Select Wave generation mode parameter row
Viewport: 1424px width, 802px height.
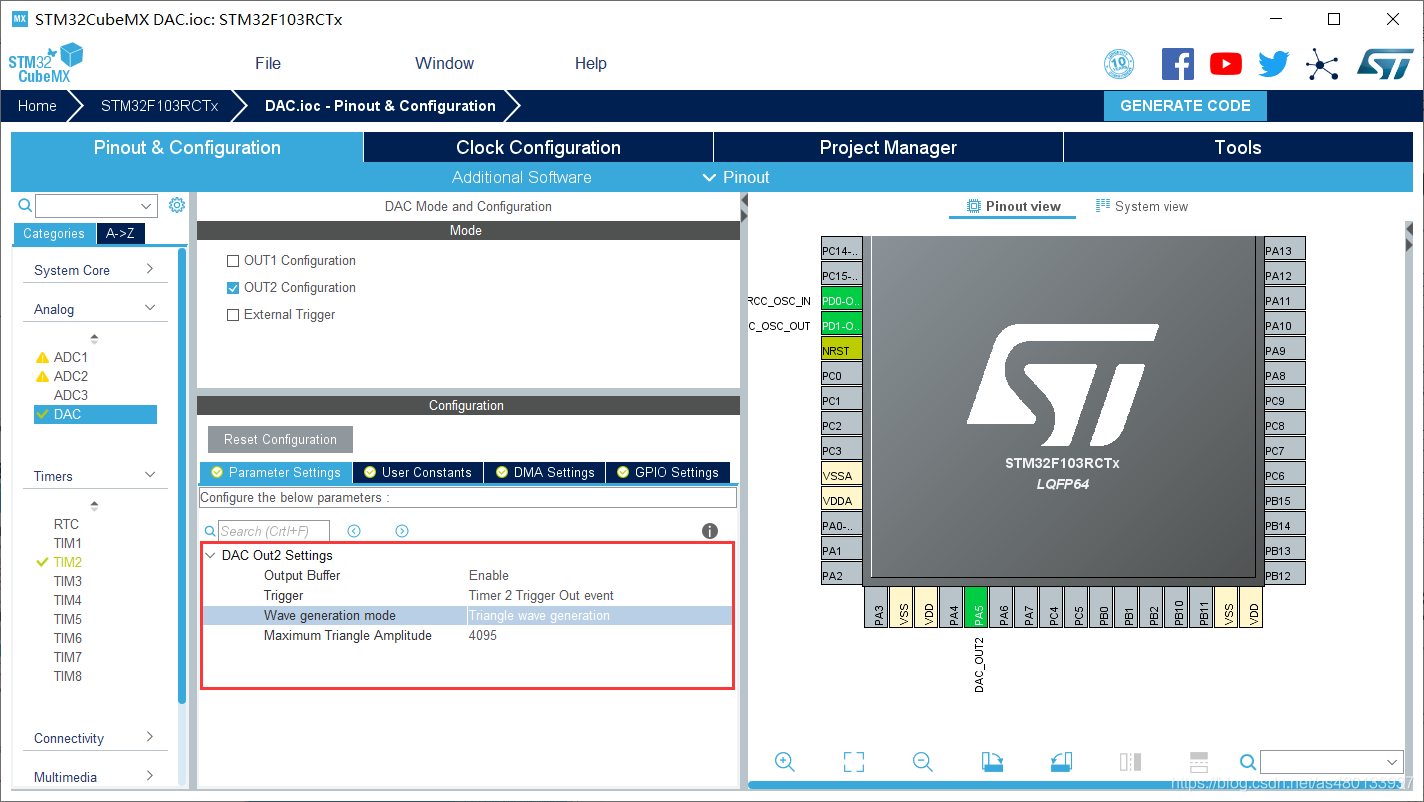pyautogui.click(x=467, y=615)
